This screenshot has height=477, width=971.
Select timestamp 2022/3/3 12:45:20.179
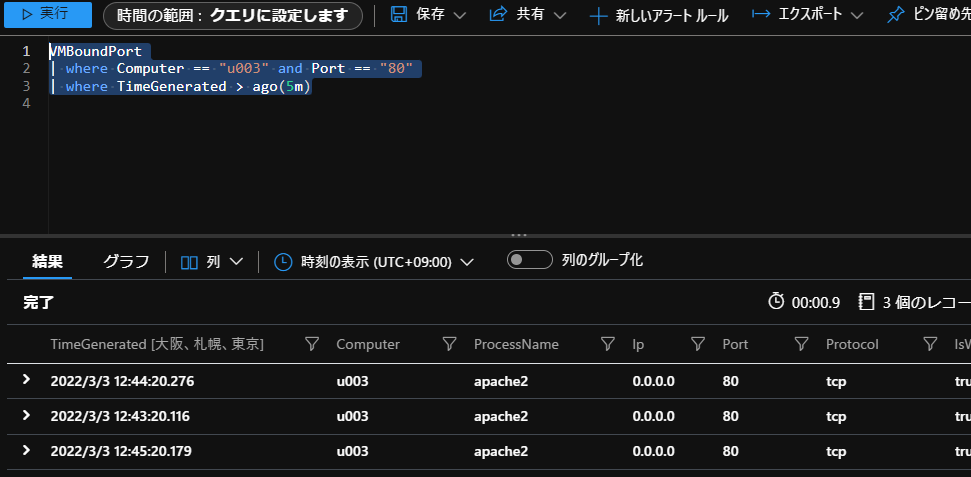point(121,452)
